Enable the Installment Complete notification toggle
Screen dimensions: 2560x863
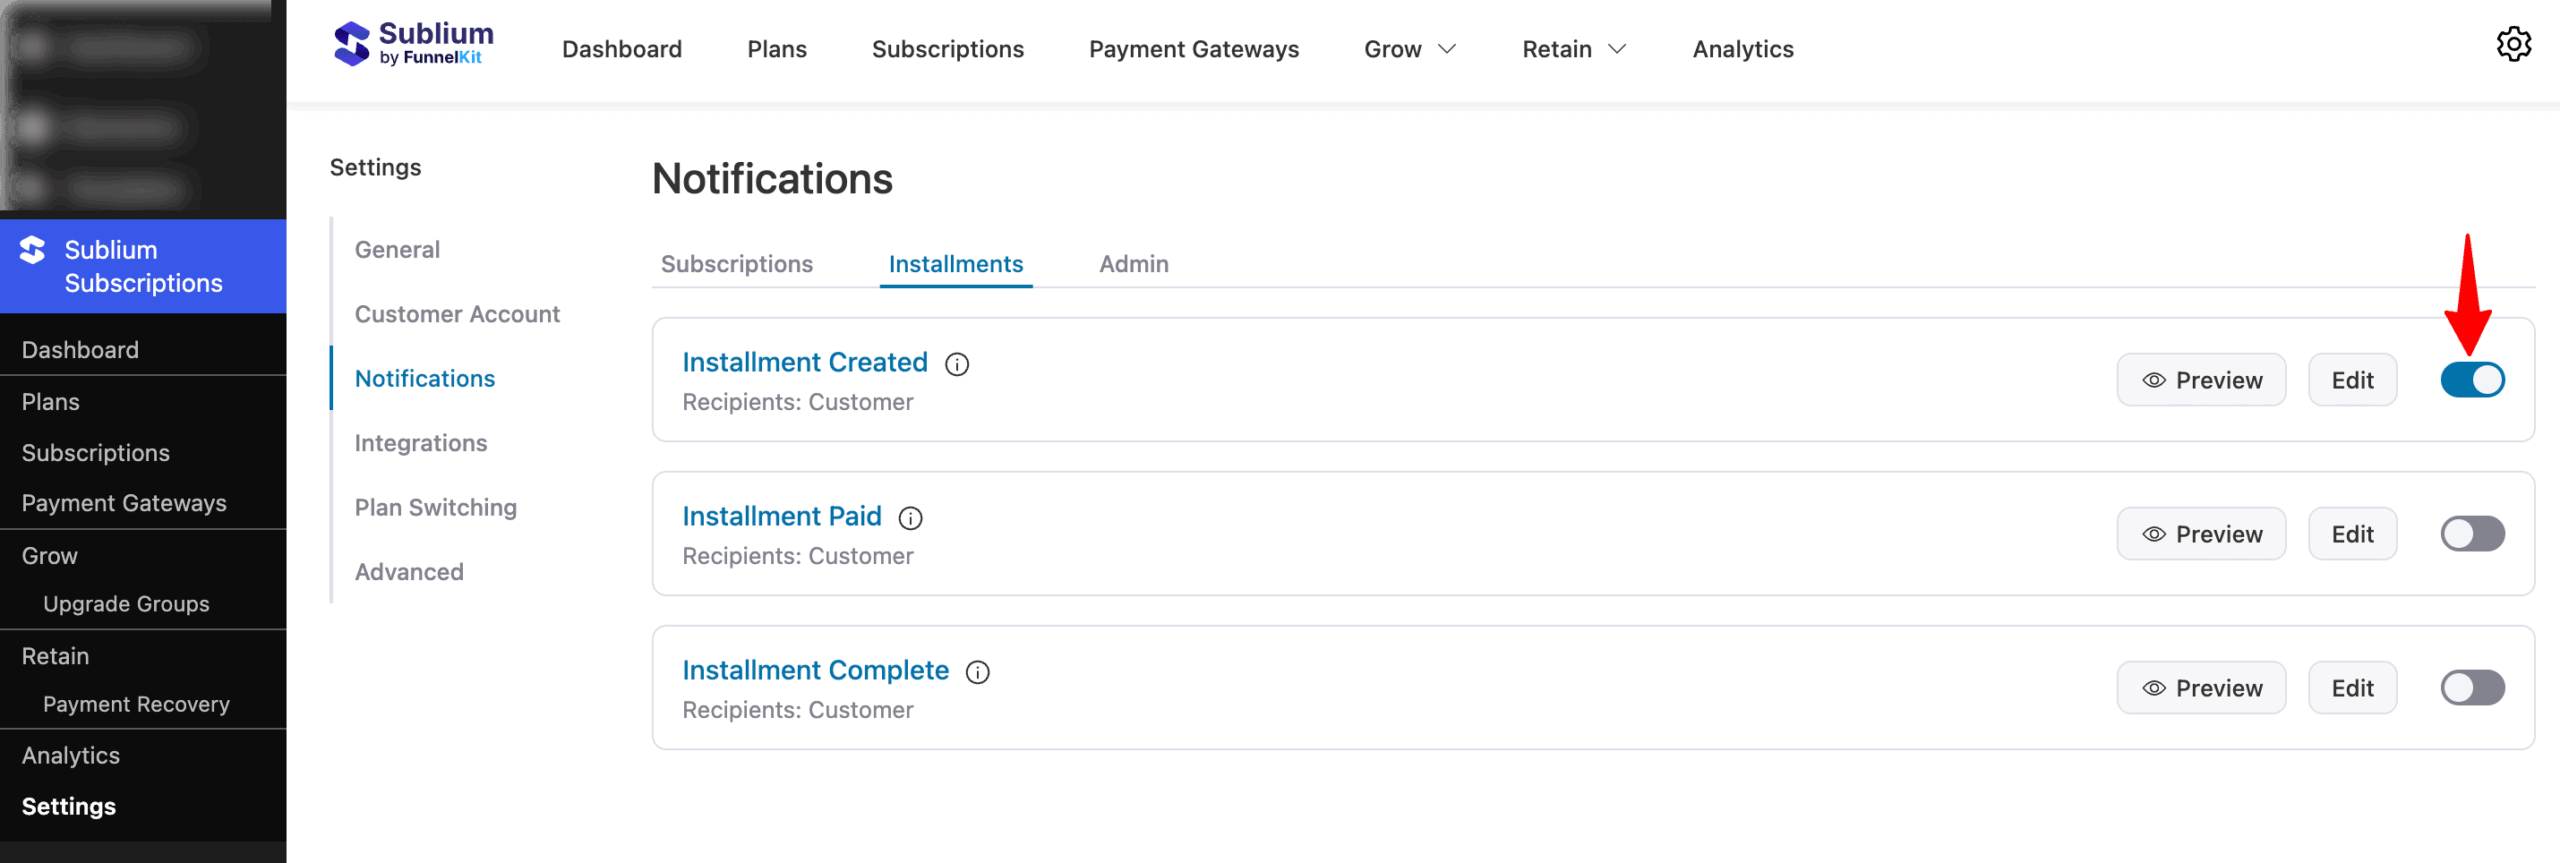pos(2471,687)
